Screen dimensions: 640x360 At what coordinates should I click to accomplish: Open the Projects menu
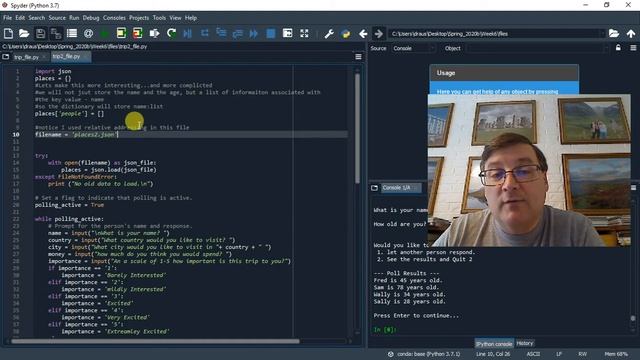139,18
